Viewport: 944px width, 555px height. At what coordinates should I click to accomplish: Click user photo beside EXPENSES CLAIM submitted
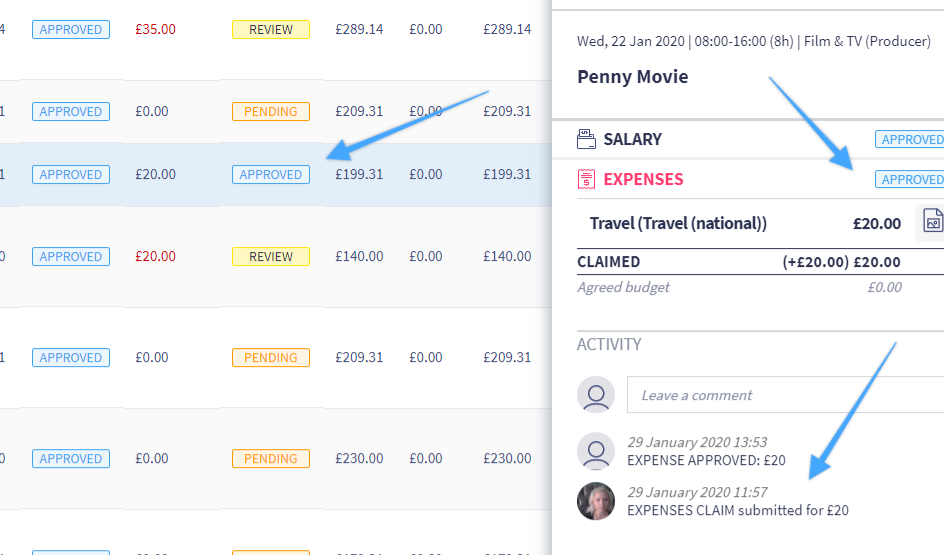[596, 501]
